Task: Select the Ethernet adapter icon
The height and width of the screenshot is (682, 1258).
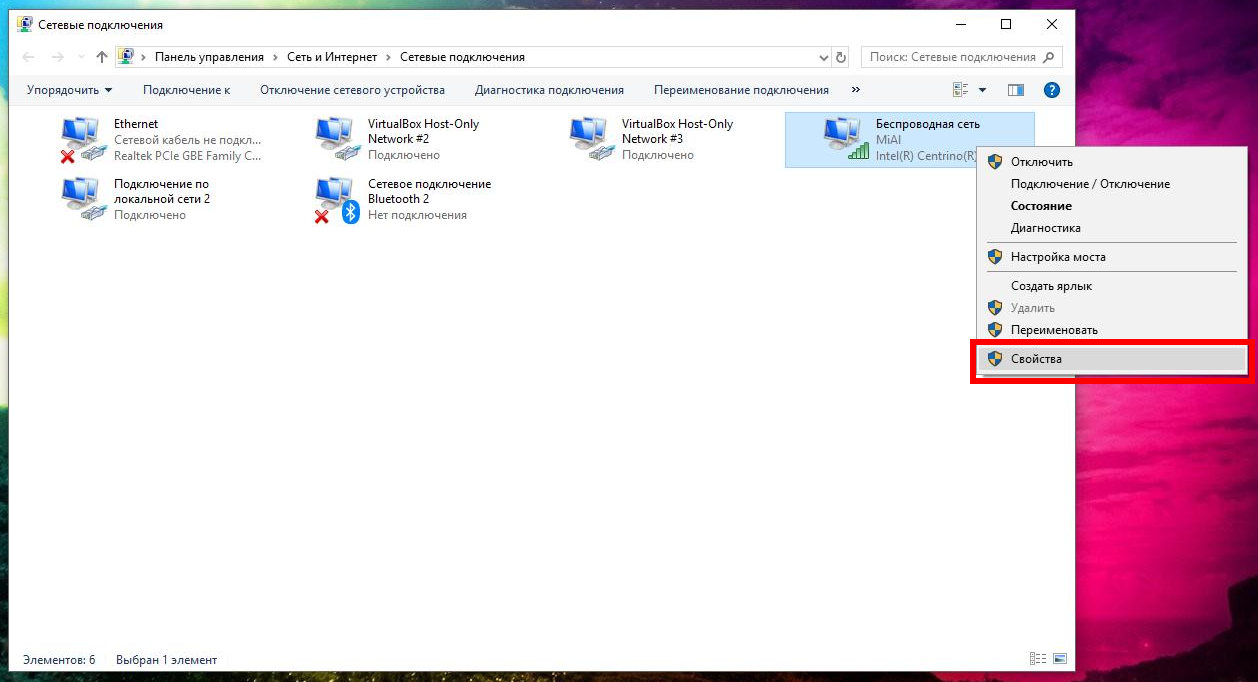Action: coord(82,139)
